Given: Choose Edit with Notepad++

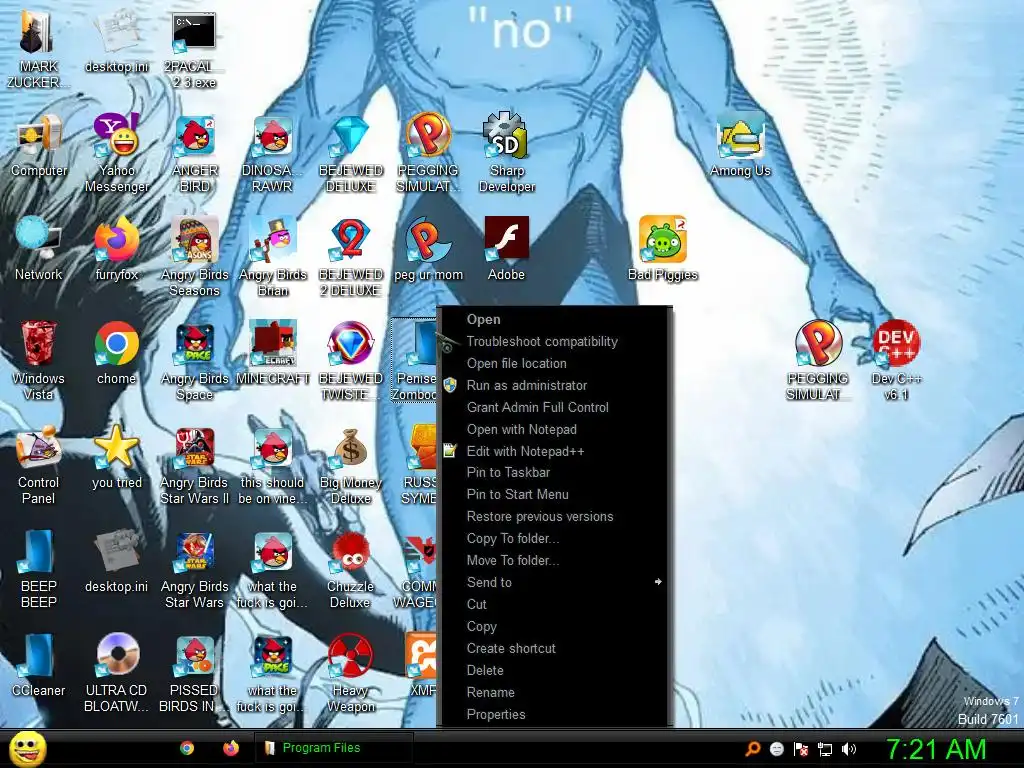Looking at the screenshot, I should pos(554,451).
